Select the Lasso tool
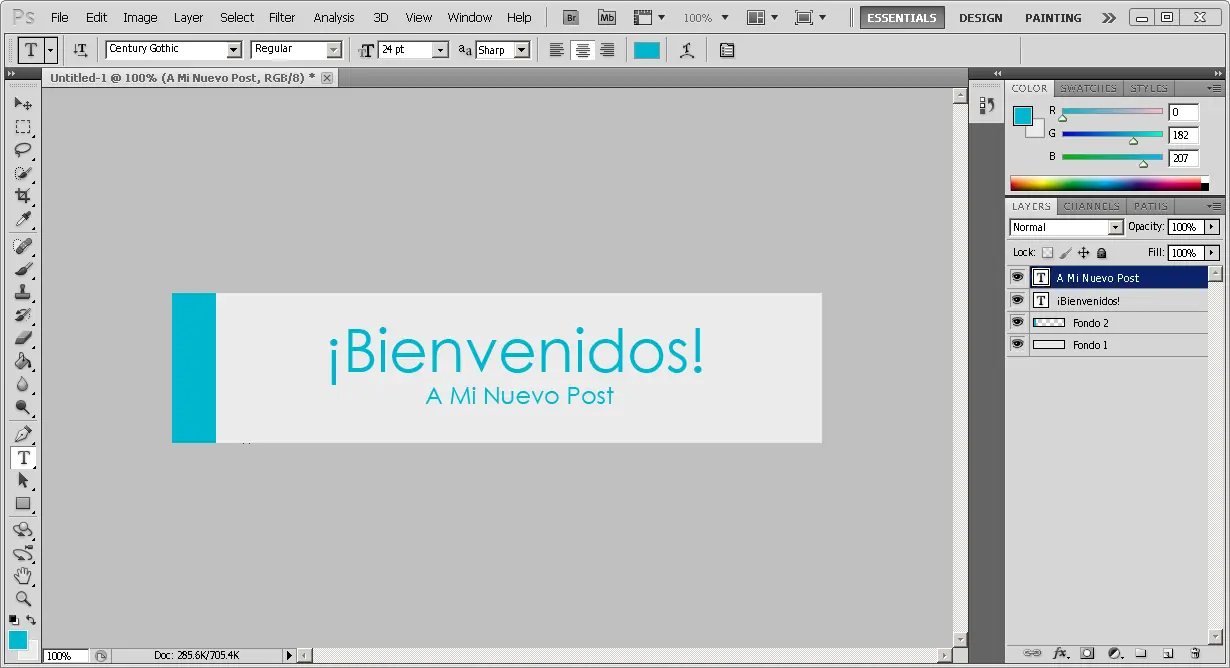This screenshot has width=1230, height=668. pyautogui.click(x=24, y=150)
